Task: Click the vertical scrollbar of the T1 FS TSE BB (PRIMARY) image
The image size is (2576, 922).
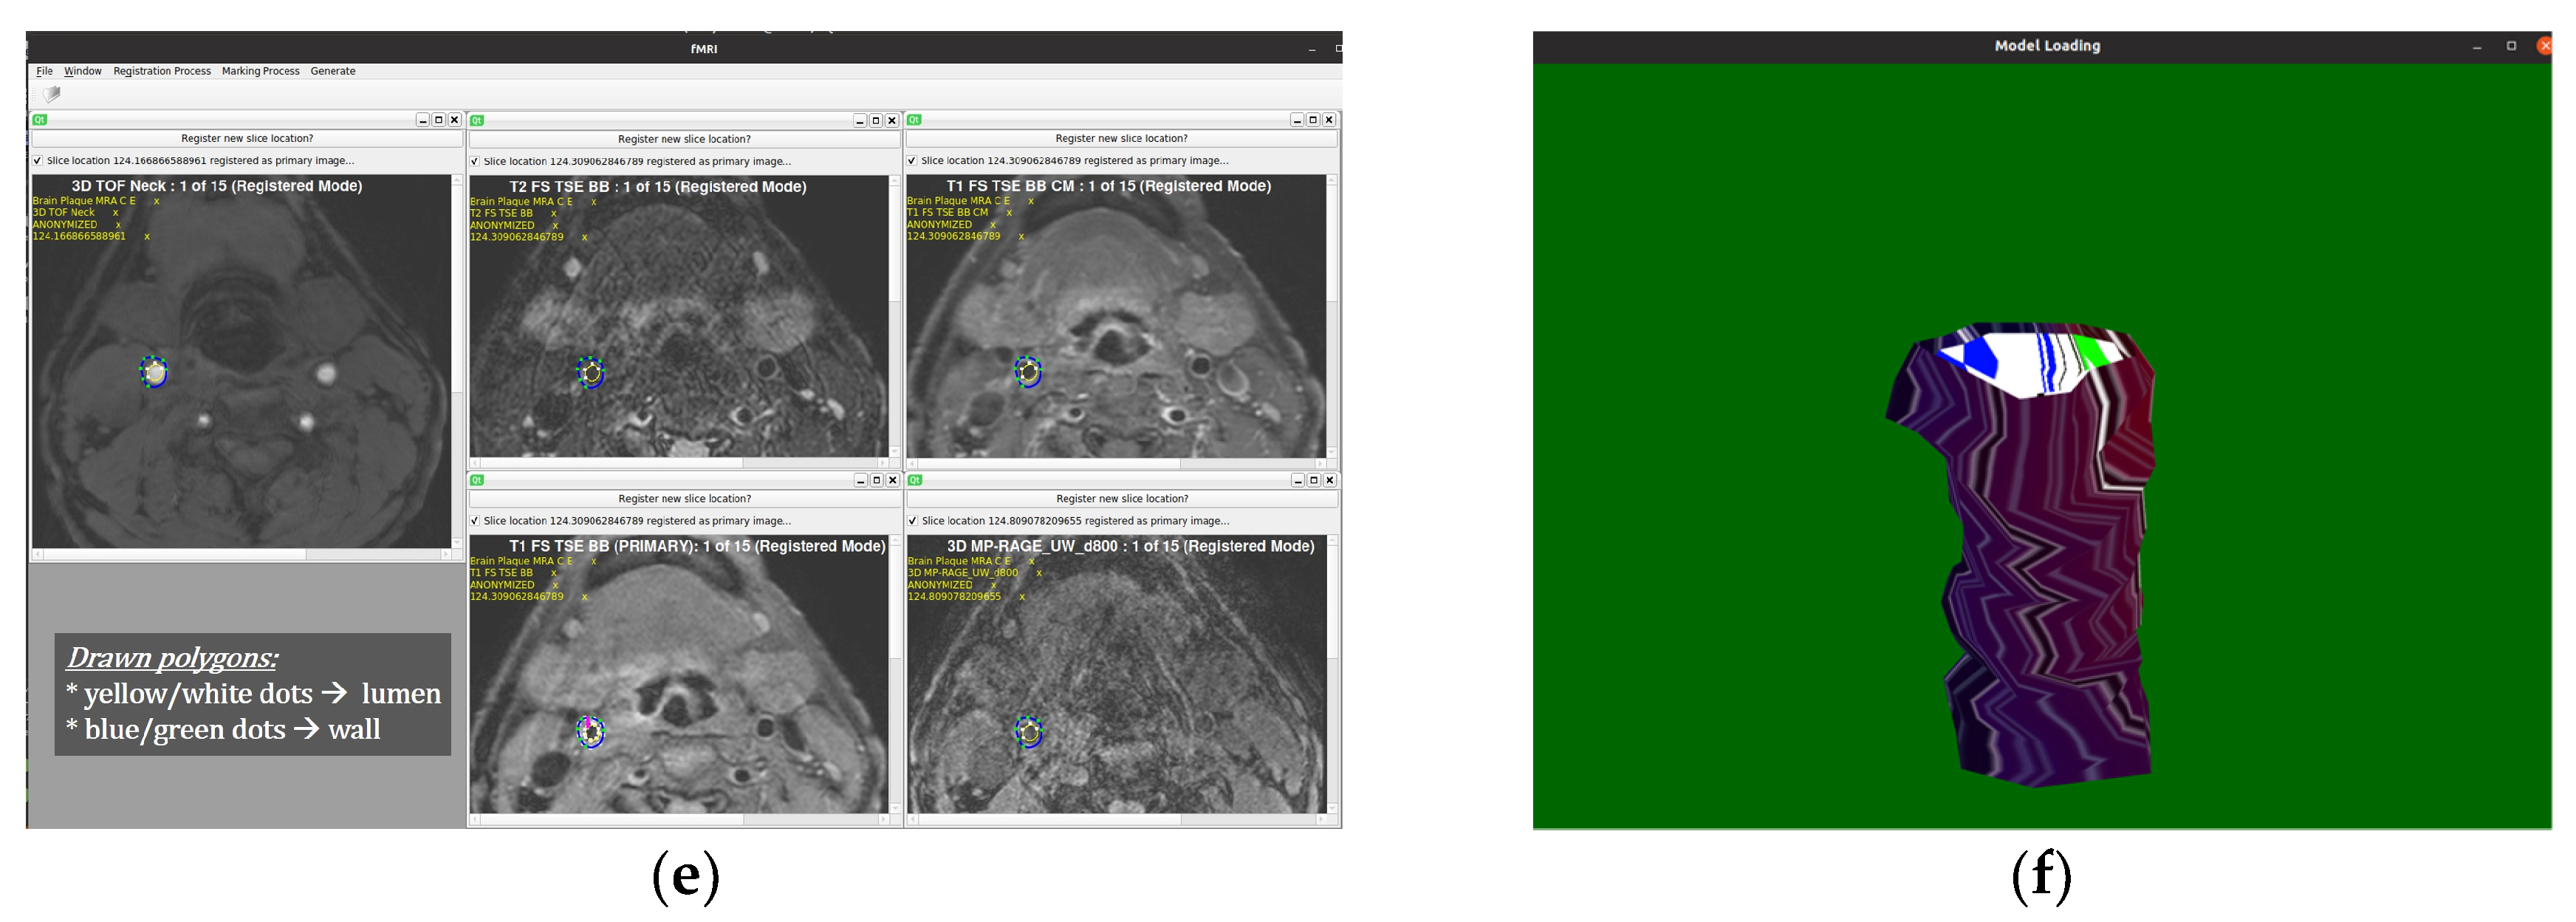Action: pos(895,674)
